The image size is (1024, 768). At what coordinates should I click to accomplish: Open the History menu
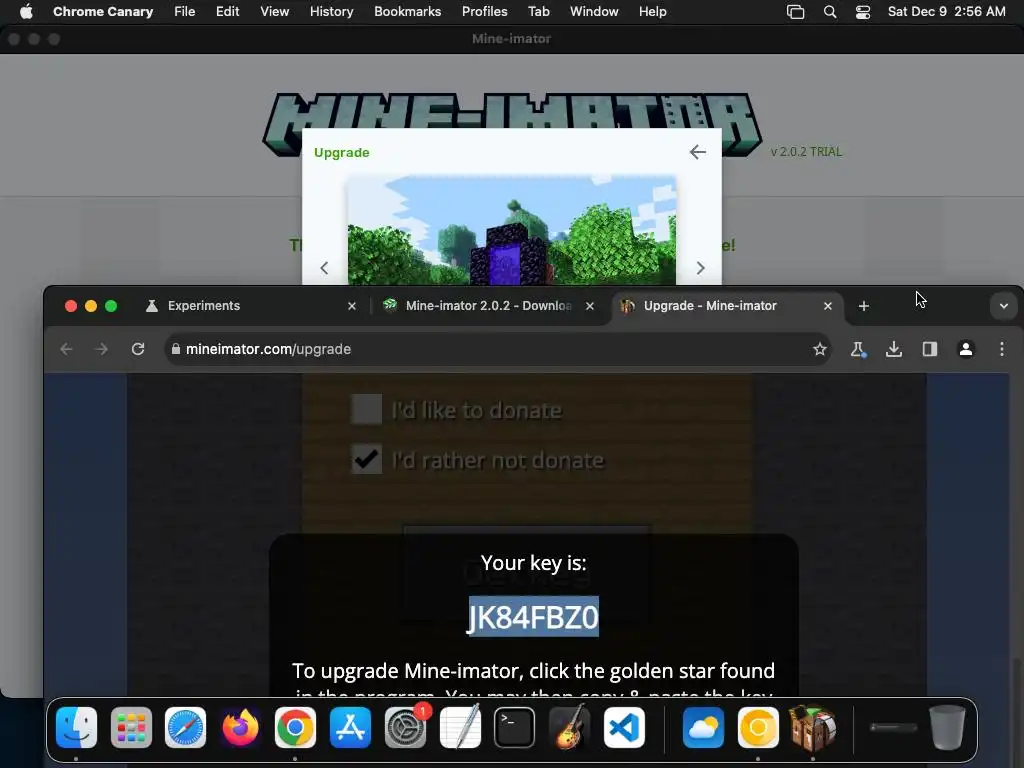click(x=331, y=12)
